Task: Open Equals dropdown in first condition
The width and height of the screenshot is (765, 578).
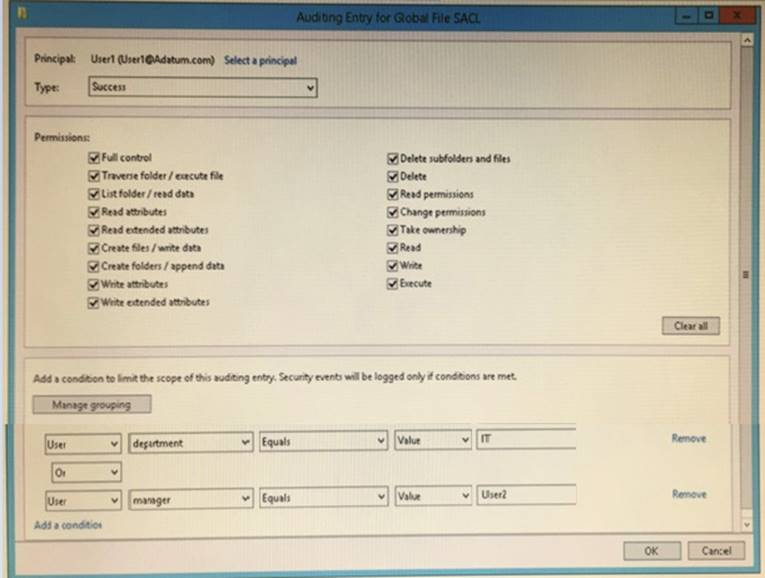Action: pos(322,441)
